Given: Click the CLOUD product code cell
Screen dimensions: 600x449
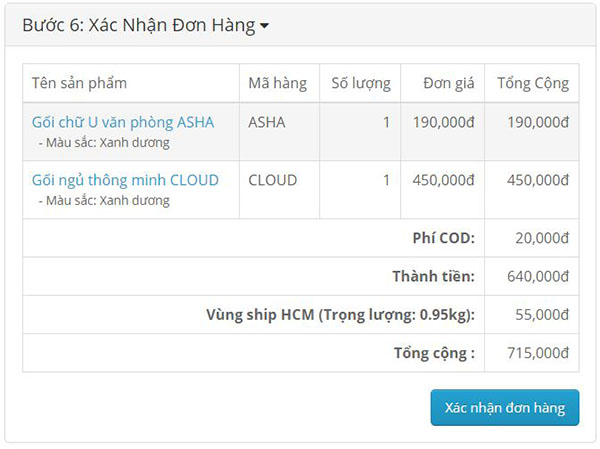Looking at the screenshot, I should tap(272, 181).
